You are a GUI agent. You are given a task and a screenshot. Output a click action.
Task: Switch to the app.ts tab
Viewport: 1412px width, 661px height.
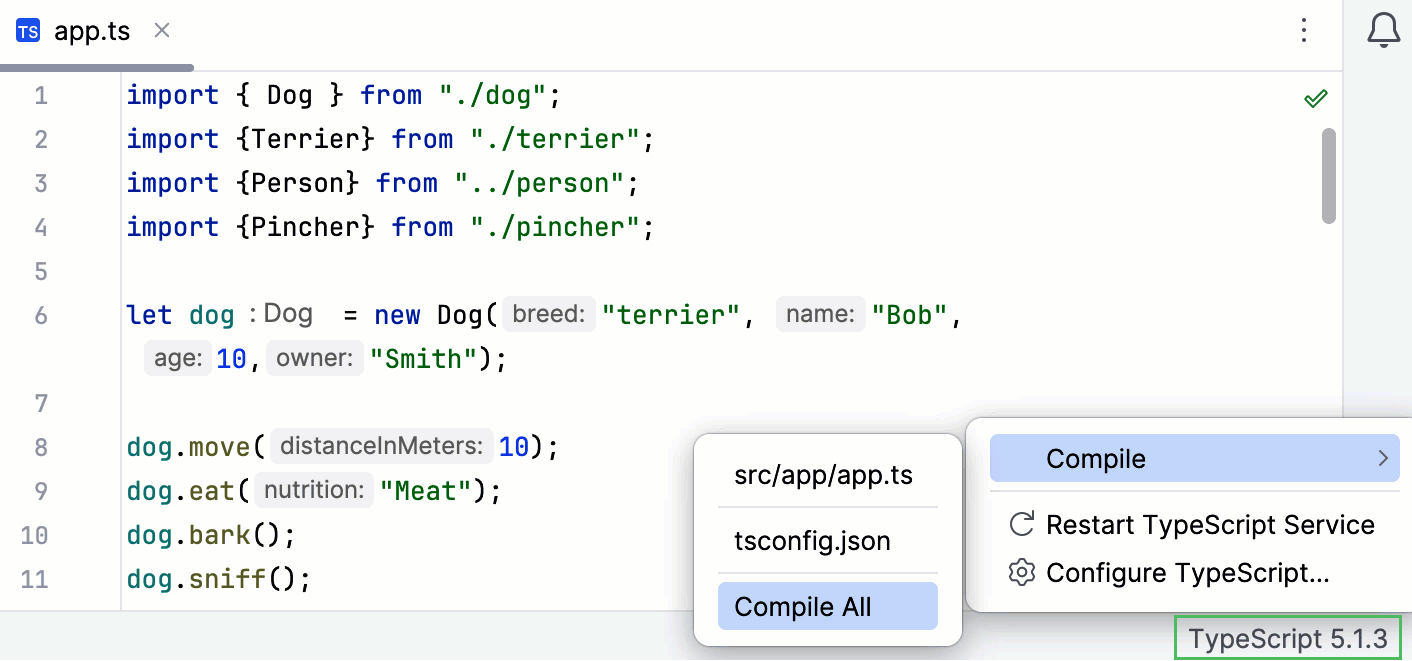tap(92, 30)
